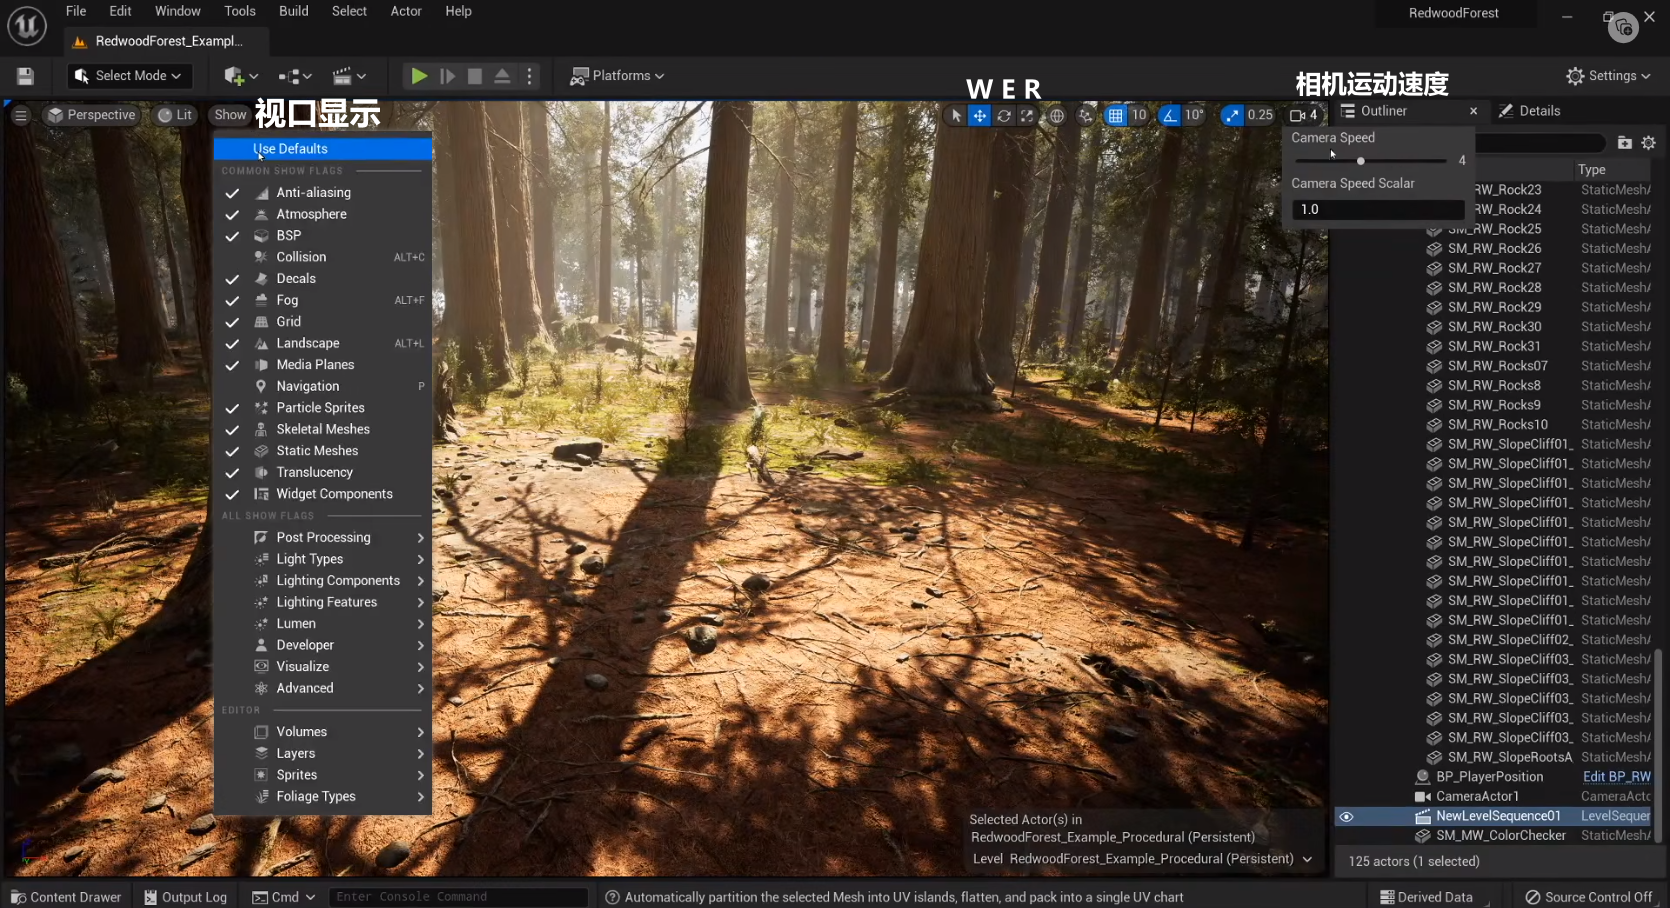Click the Source Control Off status icon
This screenshot has height=908, width=1670.
click(1533, 897)
